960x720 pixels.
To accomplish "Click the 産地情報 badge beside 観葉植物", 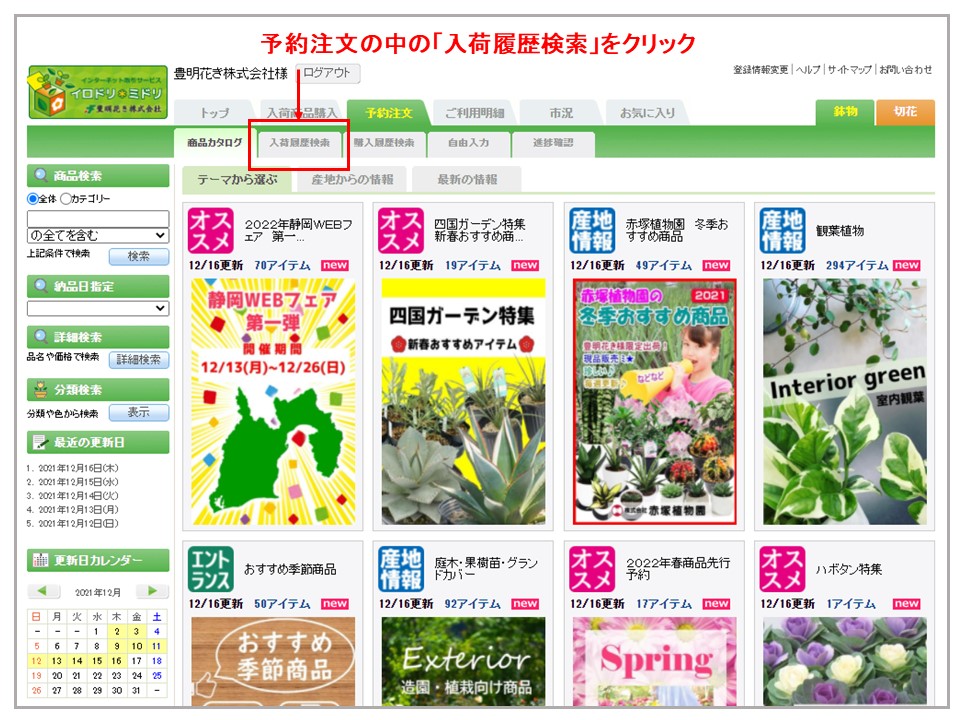I will point(782,231).
